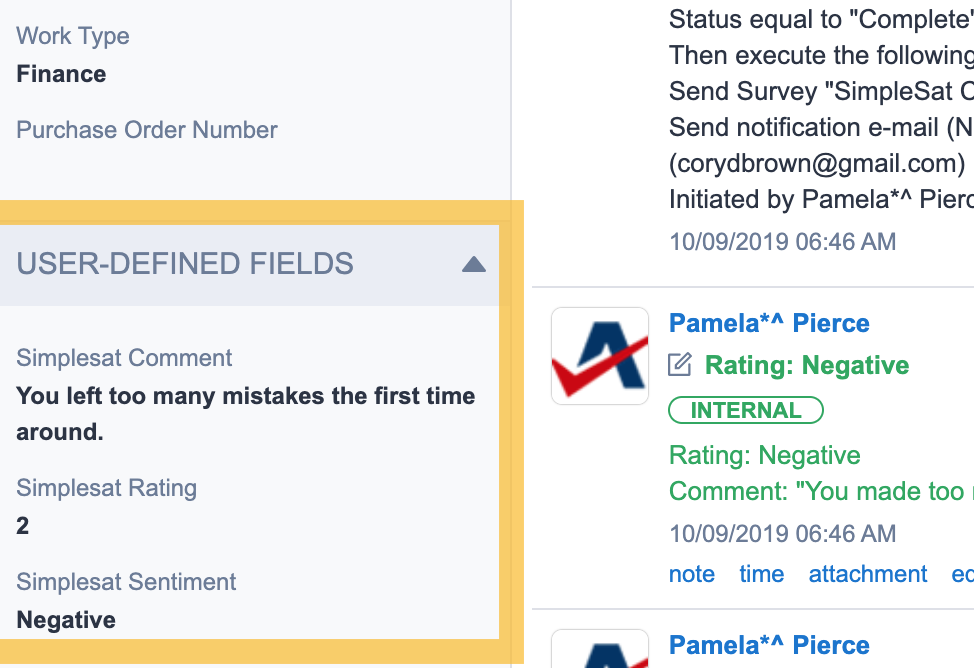Select the Work Type value Finance
This screenshot has height=668, width=974.
pos(61,74)
